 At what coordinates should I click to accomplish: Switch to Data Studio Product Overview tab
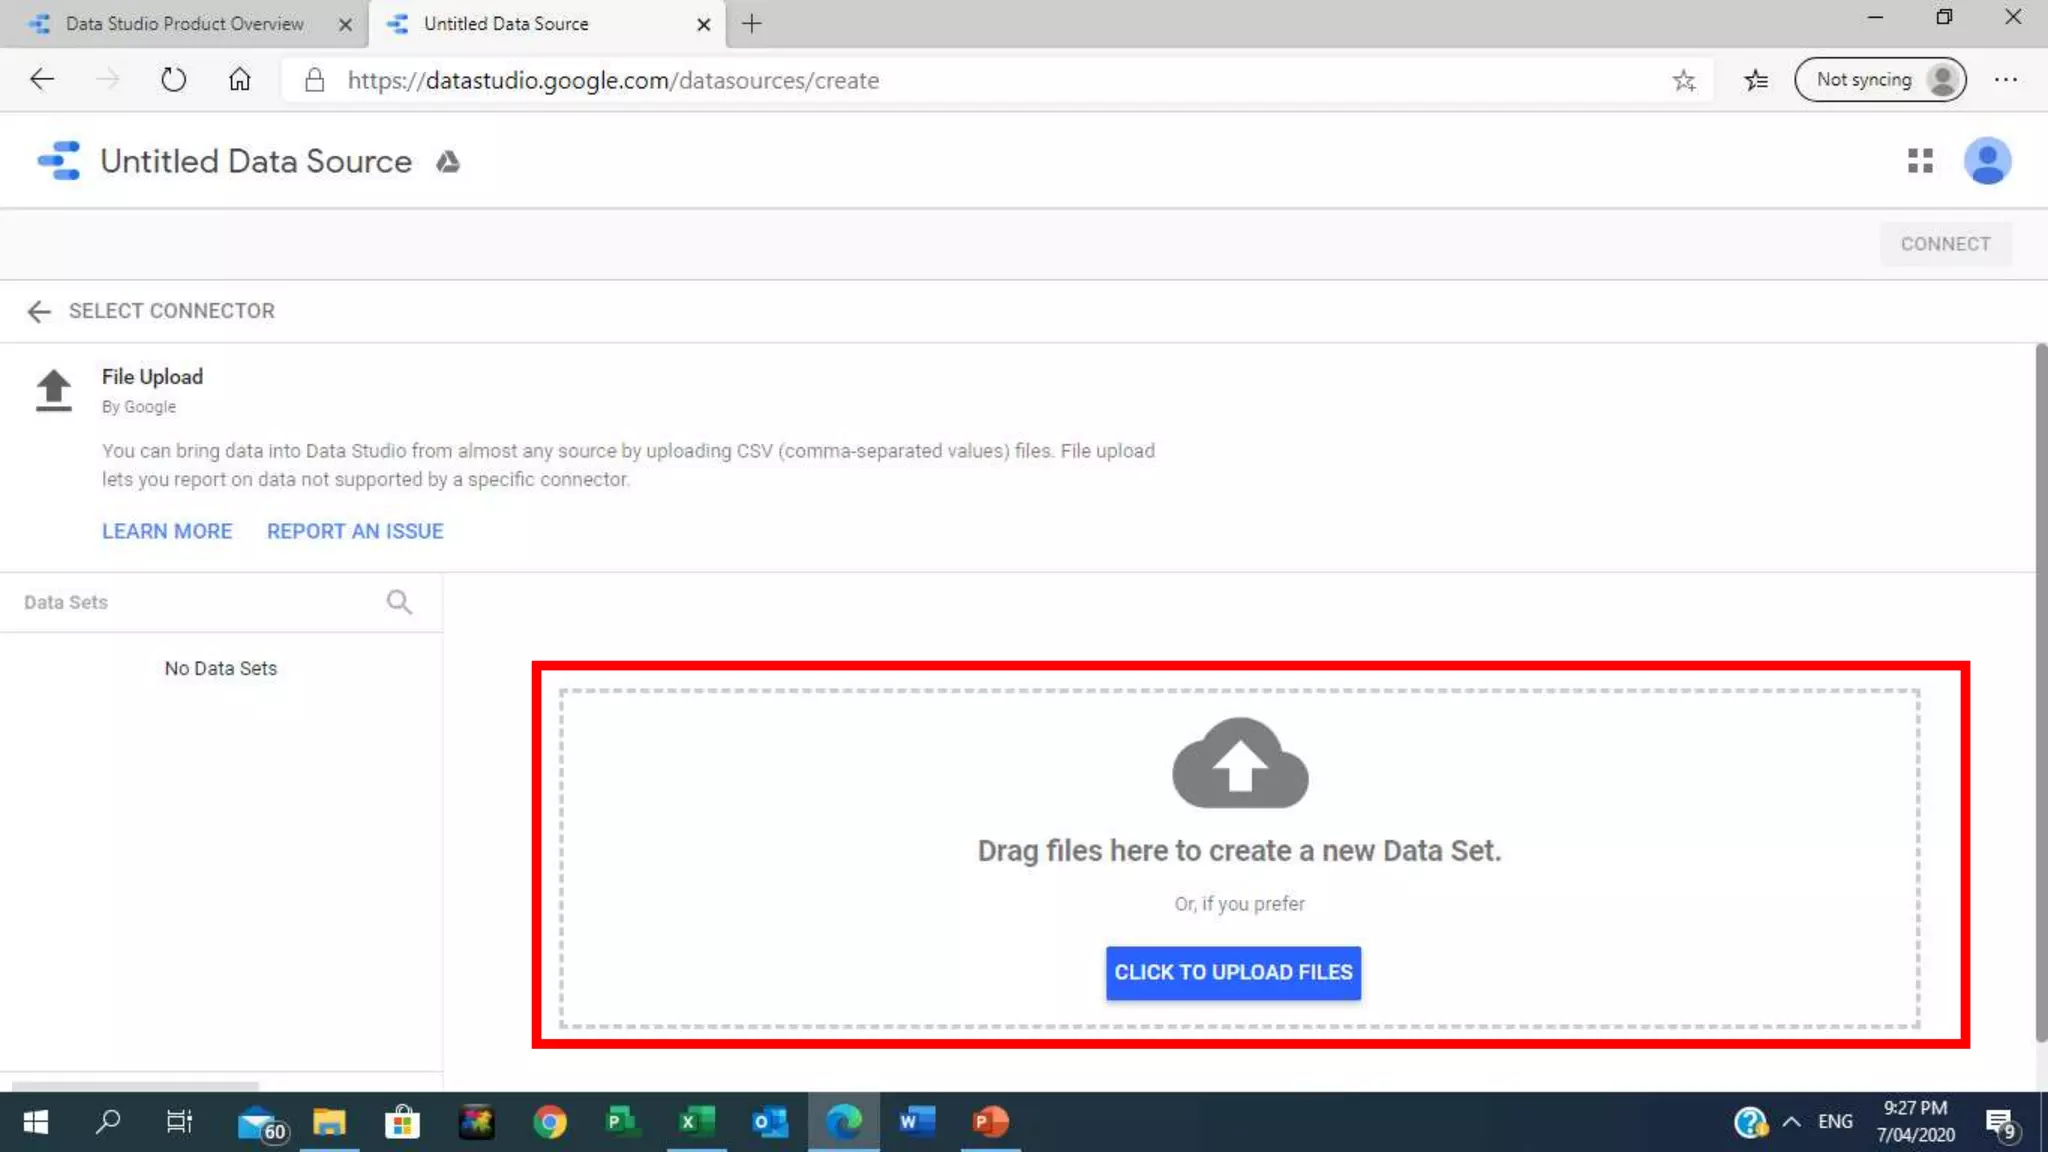185,24
